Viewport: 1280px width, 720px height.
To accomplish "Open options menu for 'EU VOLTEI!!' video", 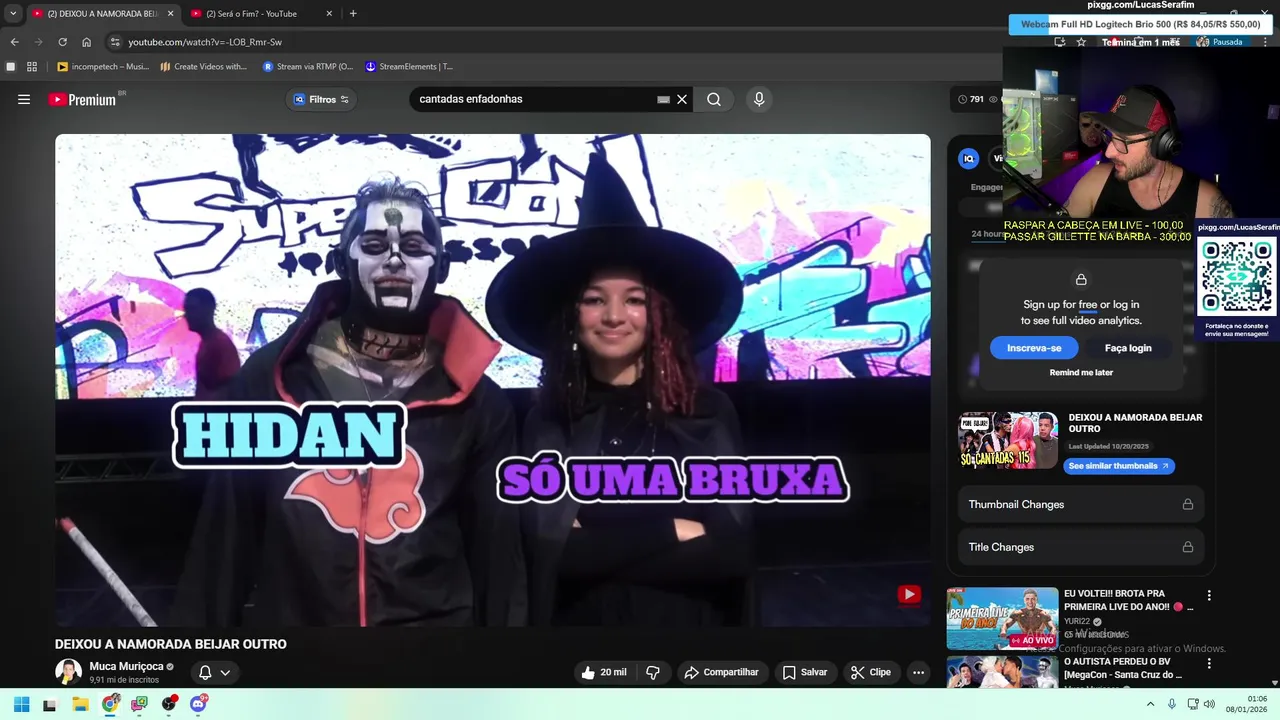I will [1209, 595].
